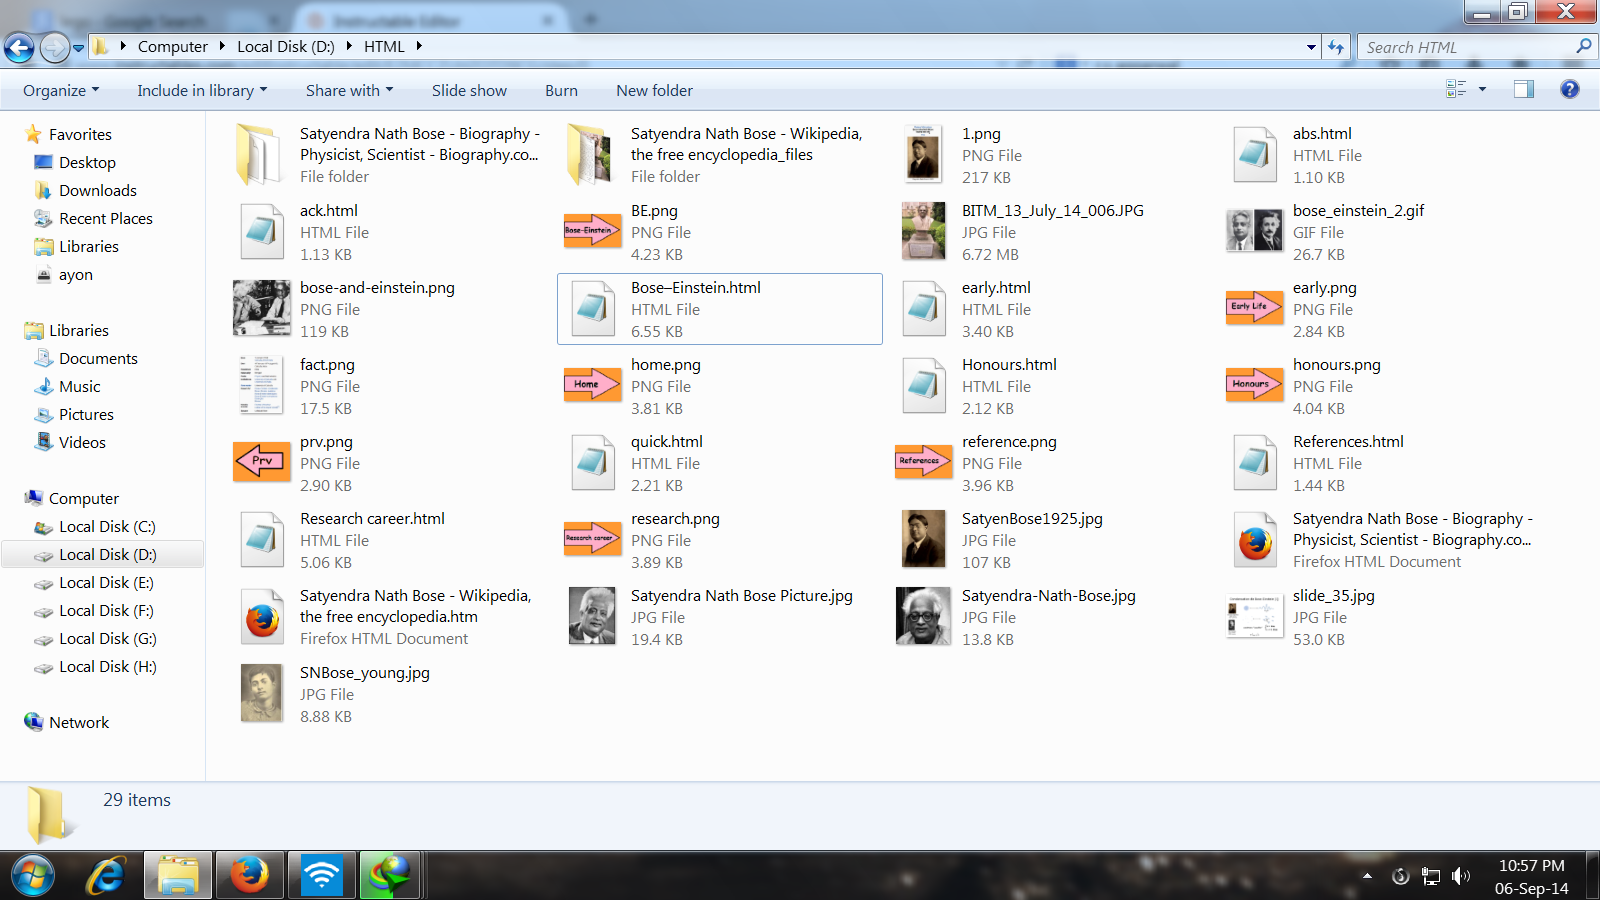Select the BITM_13_July_14_006.JPG thumbnail
This screenshot has height=900, width=1600.
pos(923,231)
